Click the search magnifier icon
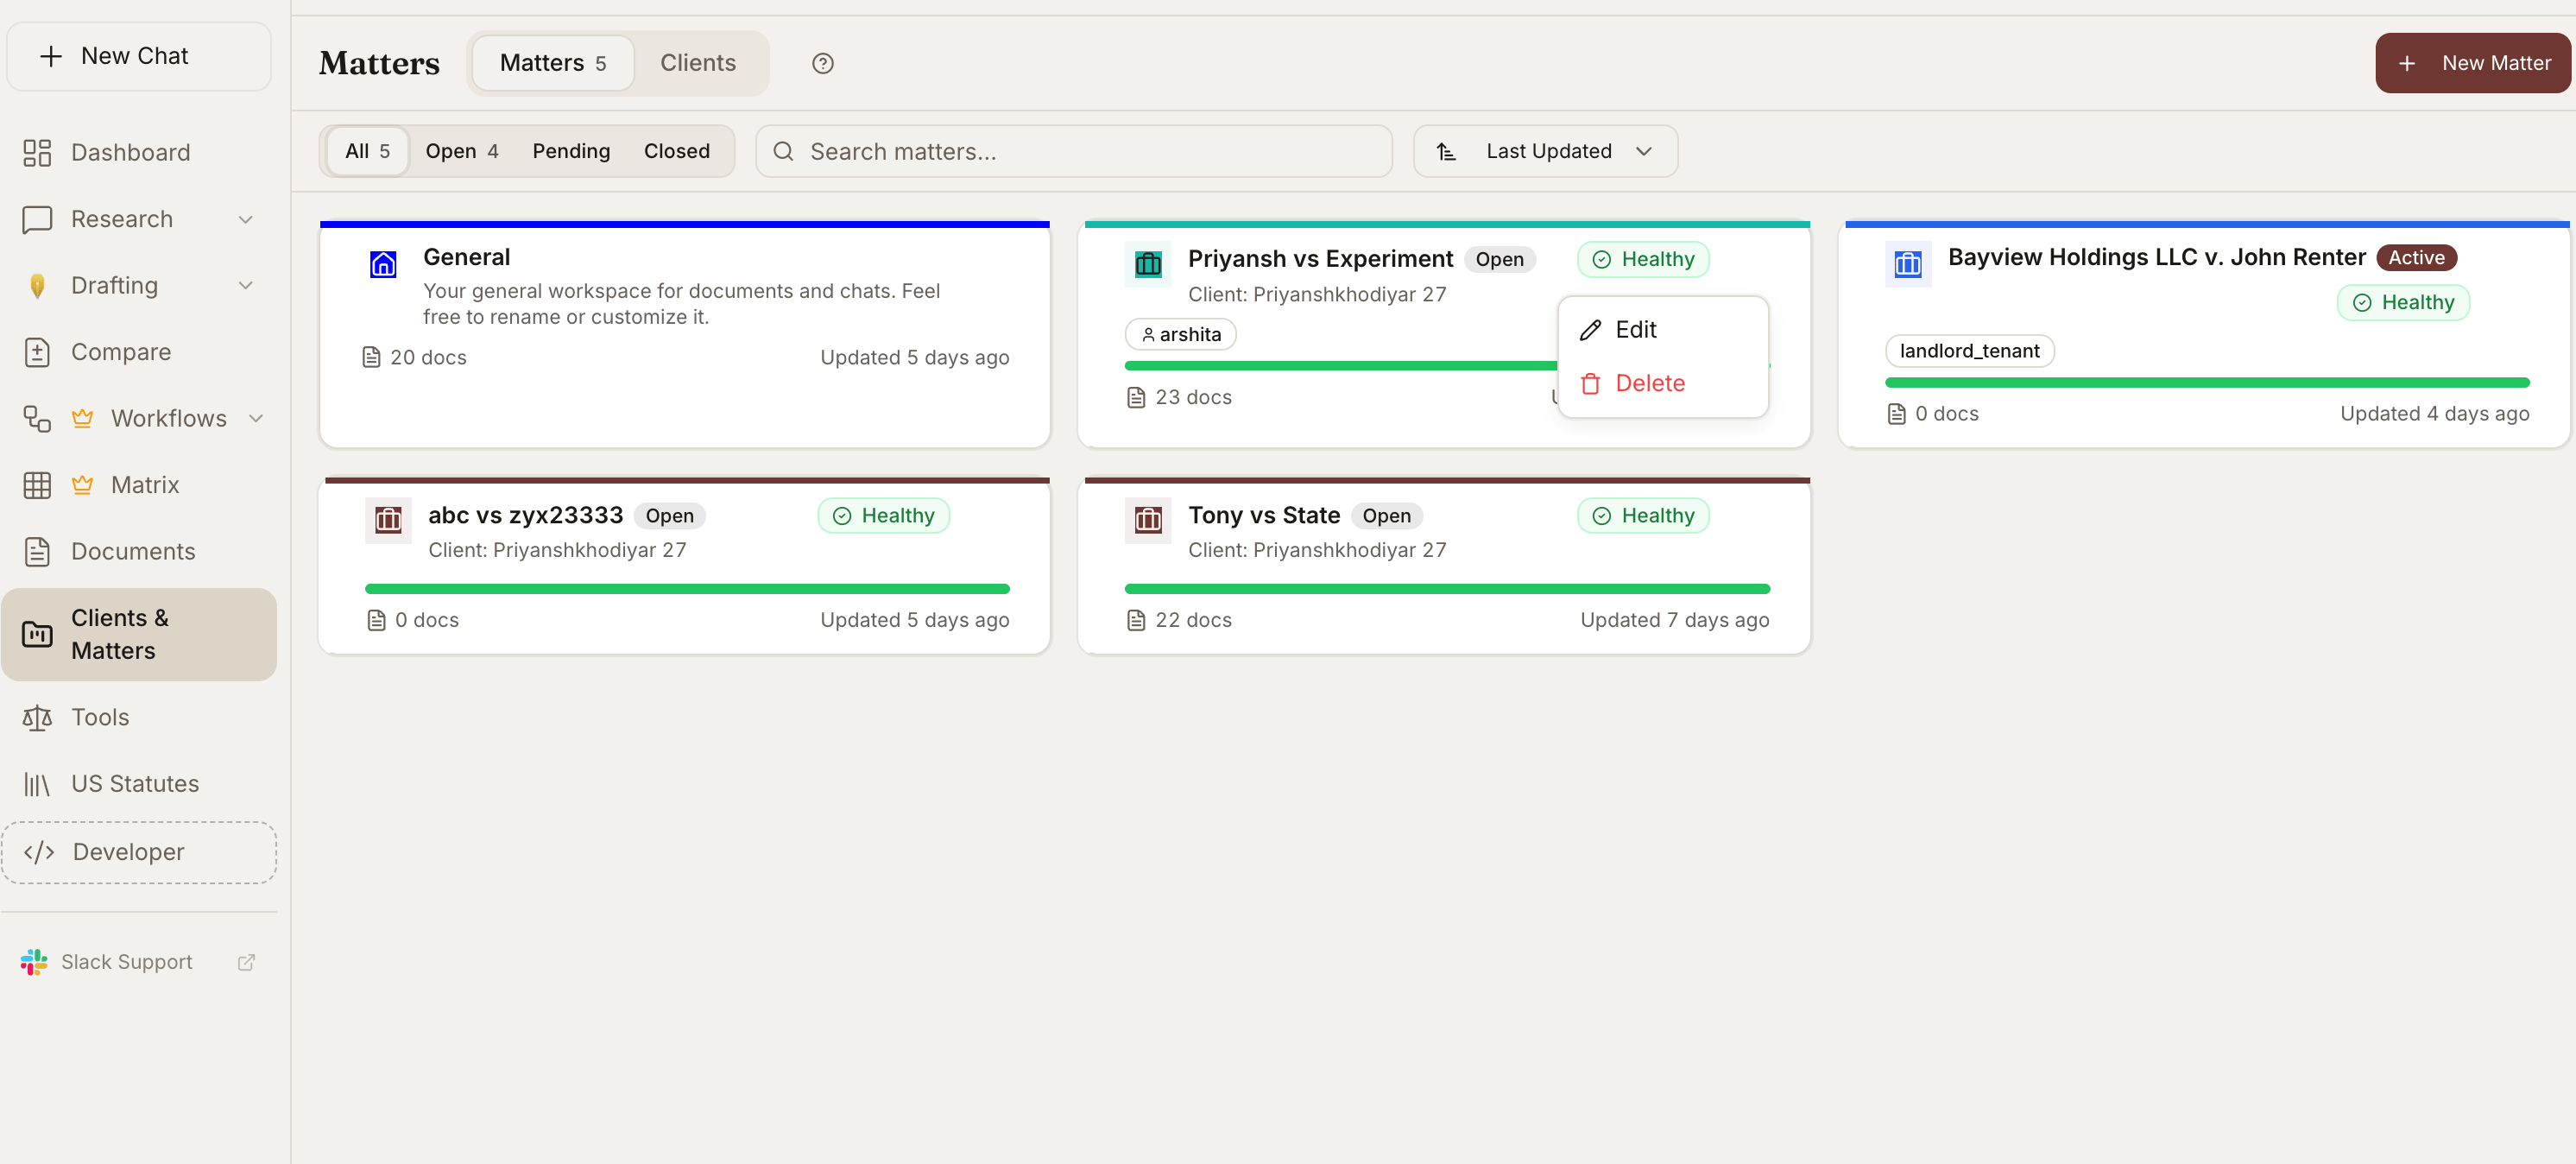Viewport: 2576px width, 1164px height. (x=783, y=151)
